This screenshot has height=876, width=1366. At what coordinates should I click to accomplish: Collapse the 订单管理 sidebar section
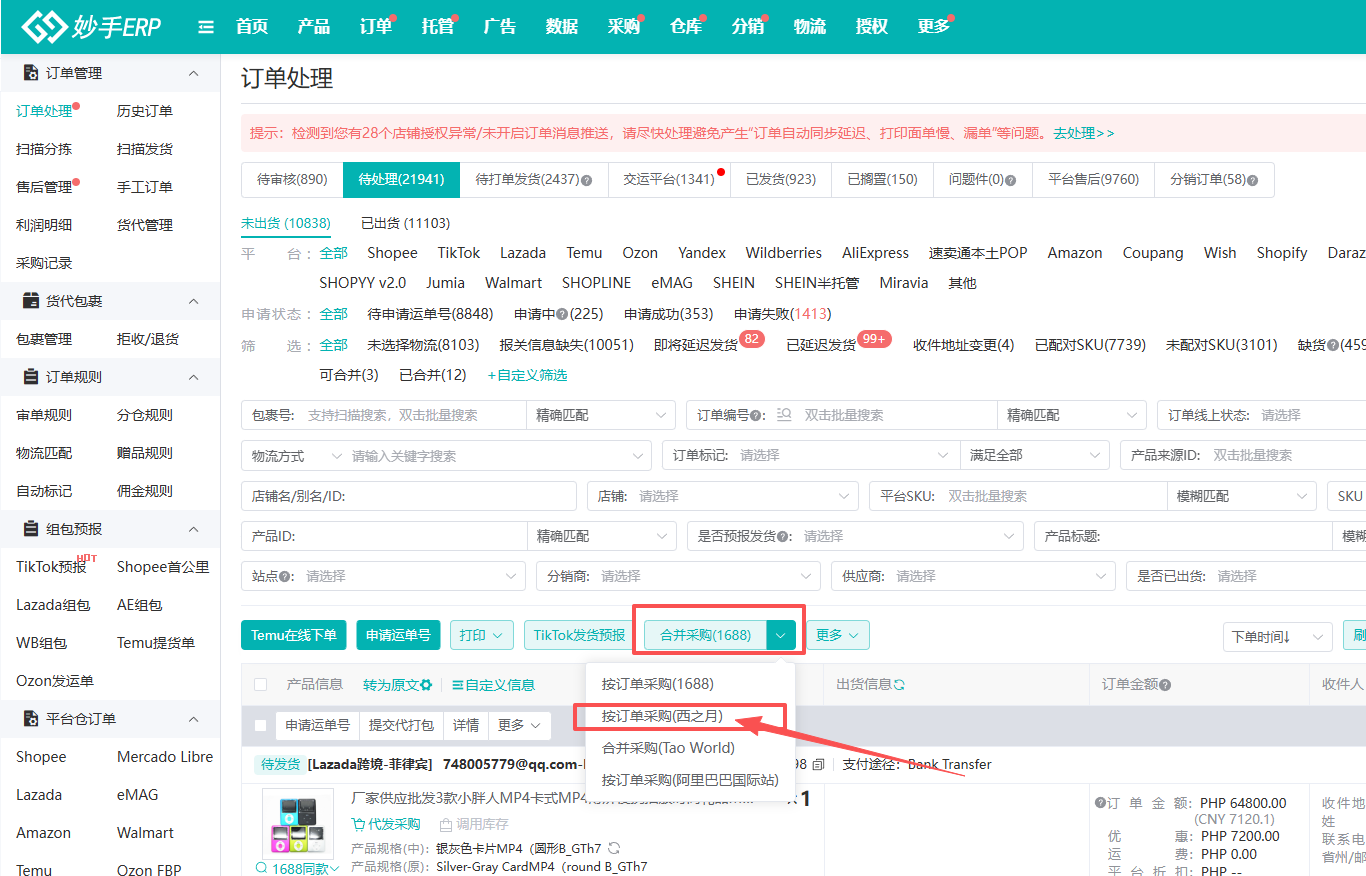pos(194,73)
